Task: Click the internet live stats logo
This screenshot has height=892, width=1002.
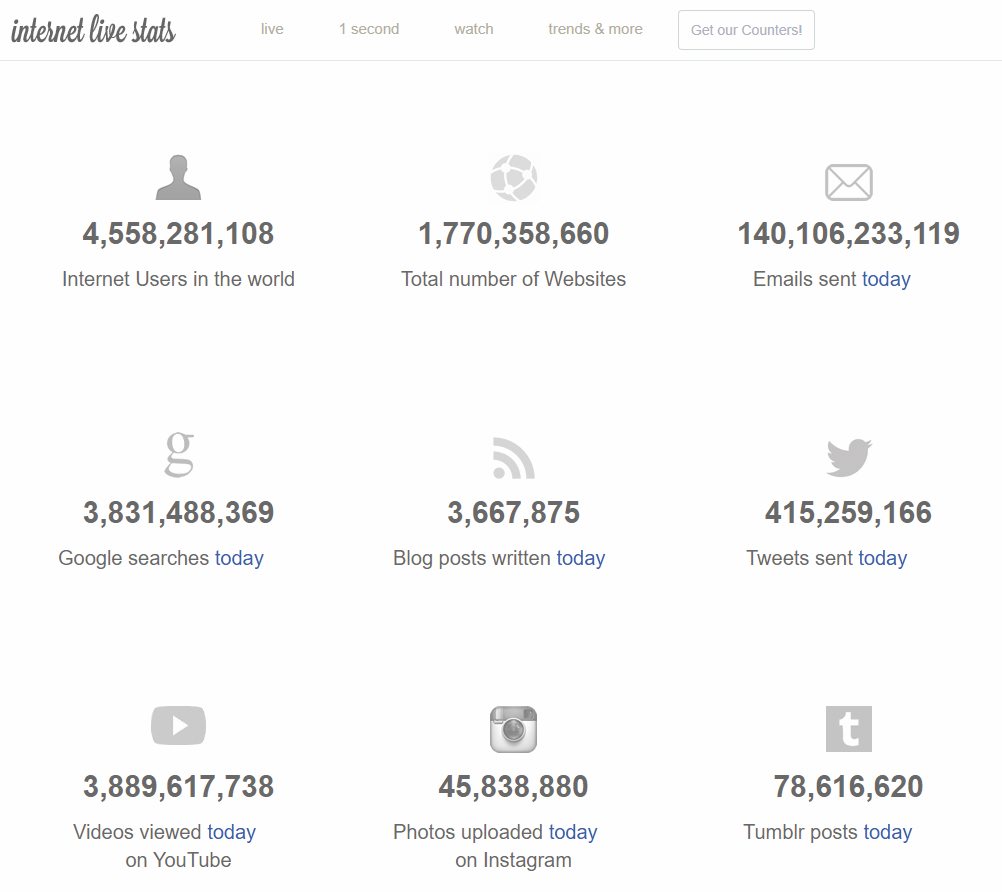Action: [x=93, y=30]
